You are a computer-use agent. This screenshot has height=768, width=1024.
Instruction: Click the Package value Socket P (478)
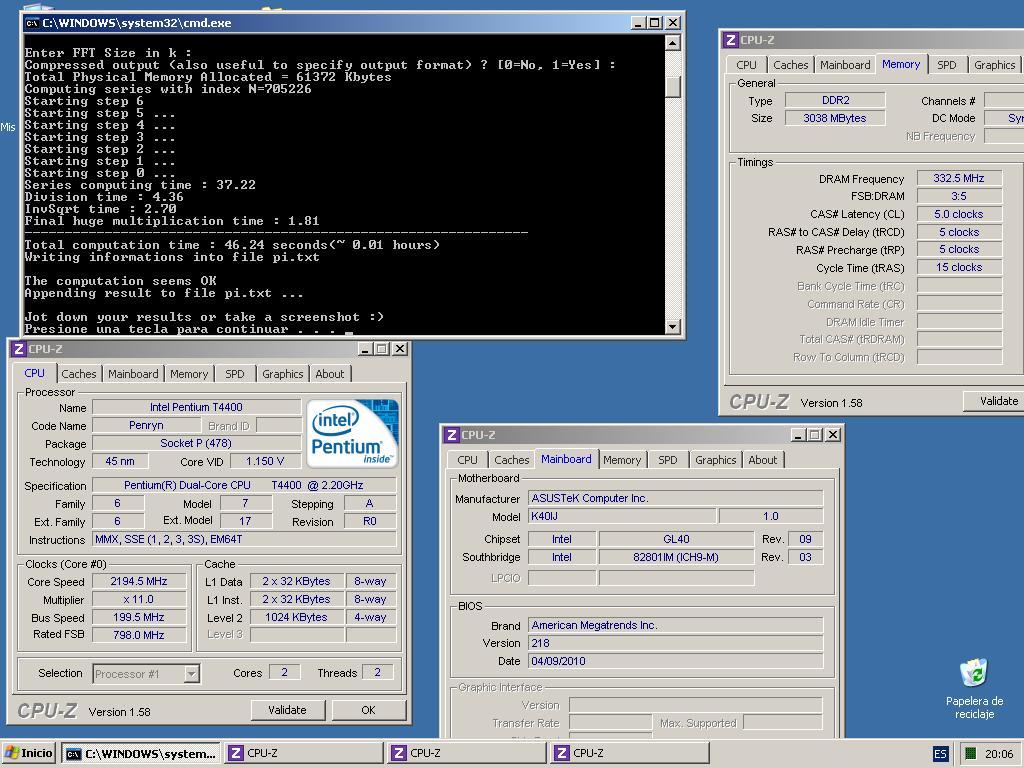[x=196, y=443]
